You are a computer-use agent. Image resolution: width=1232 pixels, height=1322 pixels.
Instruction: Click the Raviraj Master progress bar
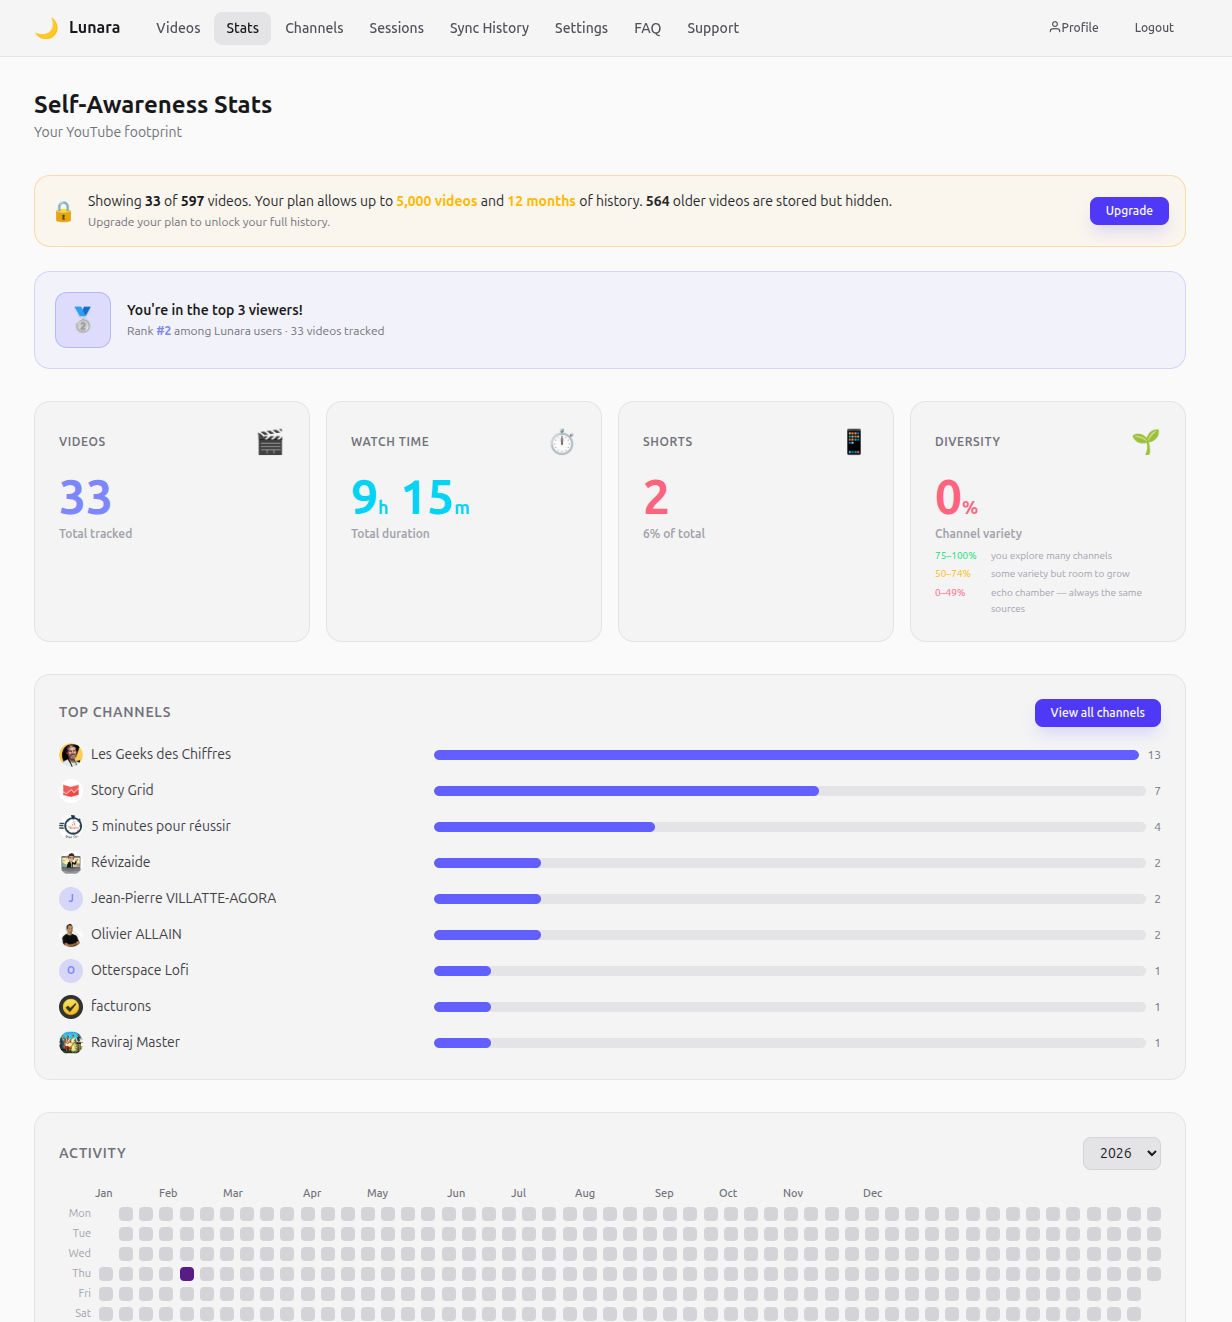click(790, 1043)
